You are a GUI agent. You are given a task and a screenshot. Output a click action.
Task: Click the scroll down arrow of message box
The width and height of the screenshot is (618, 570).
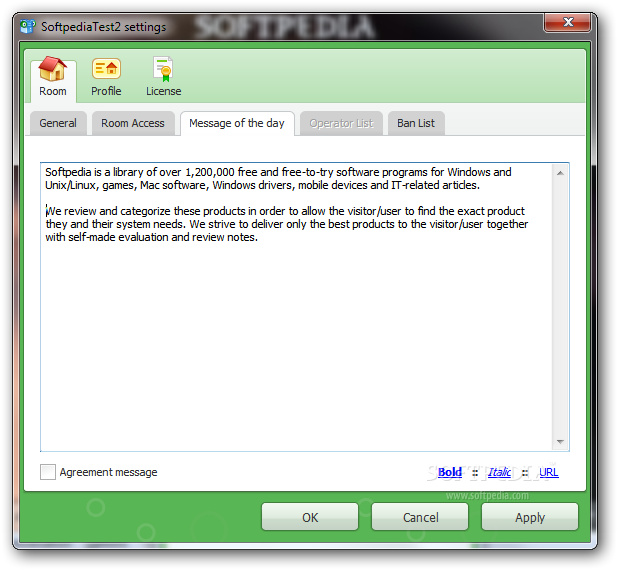pyautogui.click(x=560, y=442)
